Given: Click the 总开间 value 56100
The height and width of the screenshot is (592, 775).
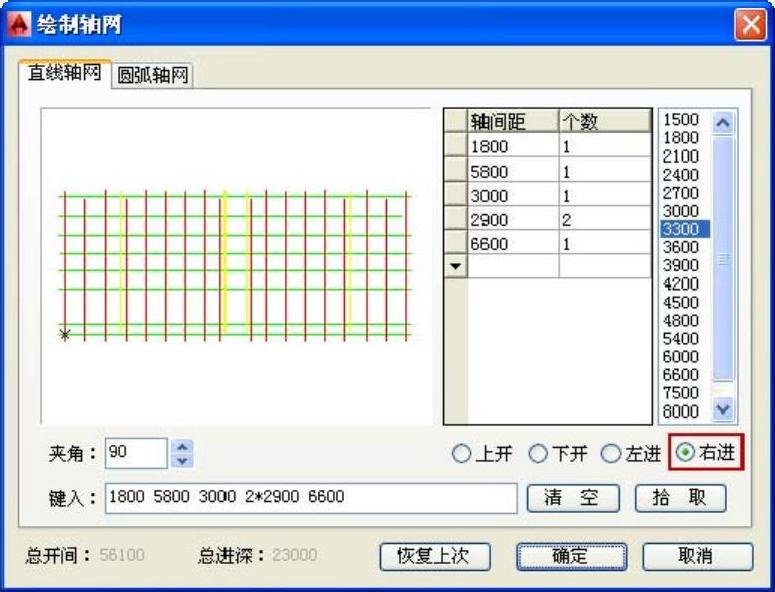Looking at the screenshot, I should click(122, 555).
